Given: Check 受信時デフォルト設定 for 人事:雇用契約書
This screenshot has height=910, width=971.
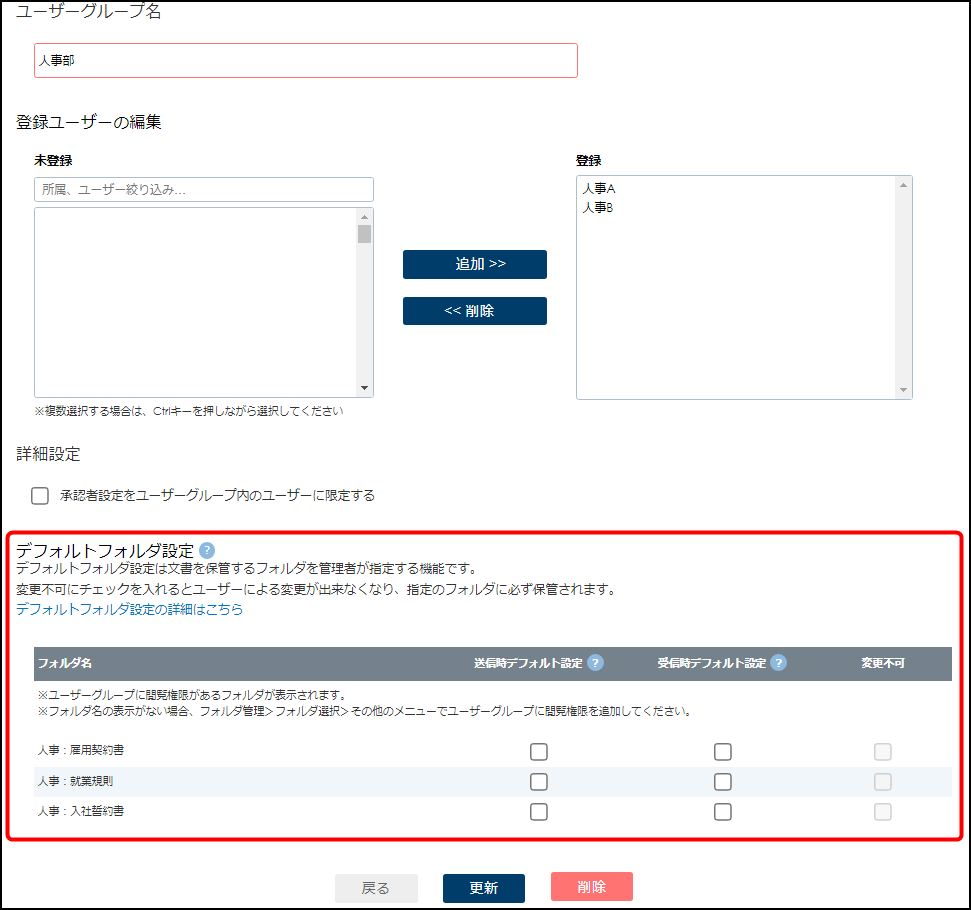Looking at the screenshot, I should click(723, 752).
